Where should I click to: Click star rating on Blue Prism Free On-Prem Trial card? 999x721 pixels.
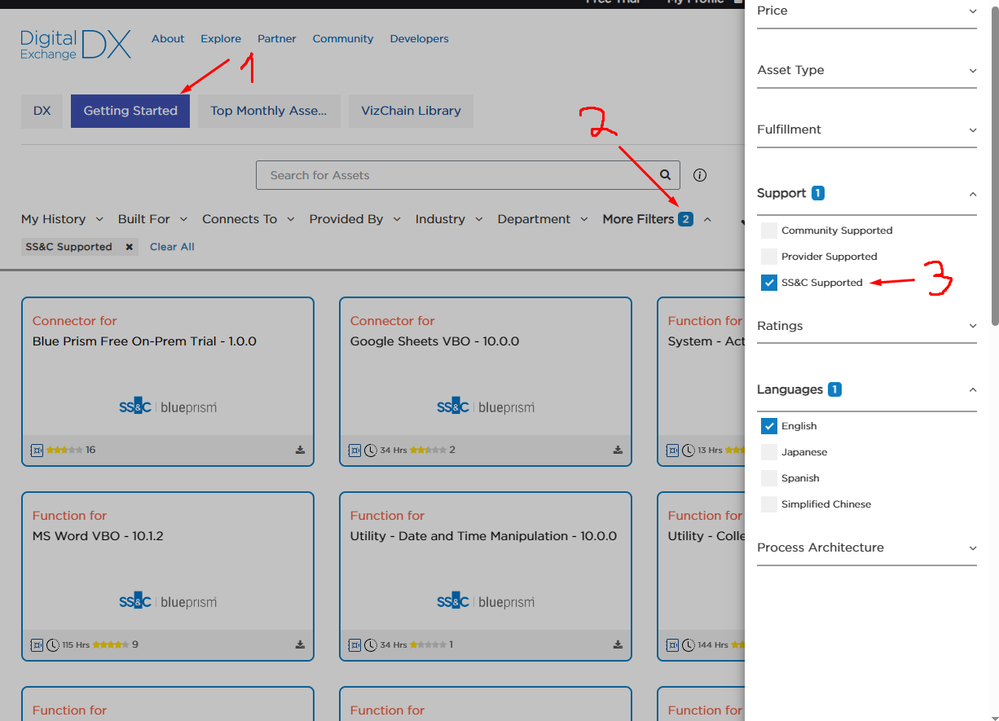(x=64, y=450)
